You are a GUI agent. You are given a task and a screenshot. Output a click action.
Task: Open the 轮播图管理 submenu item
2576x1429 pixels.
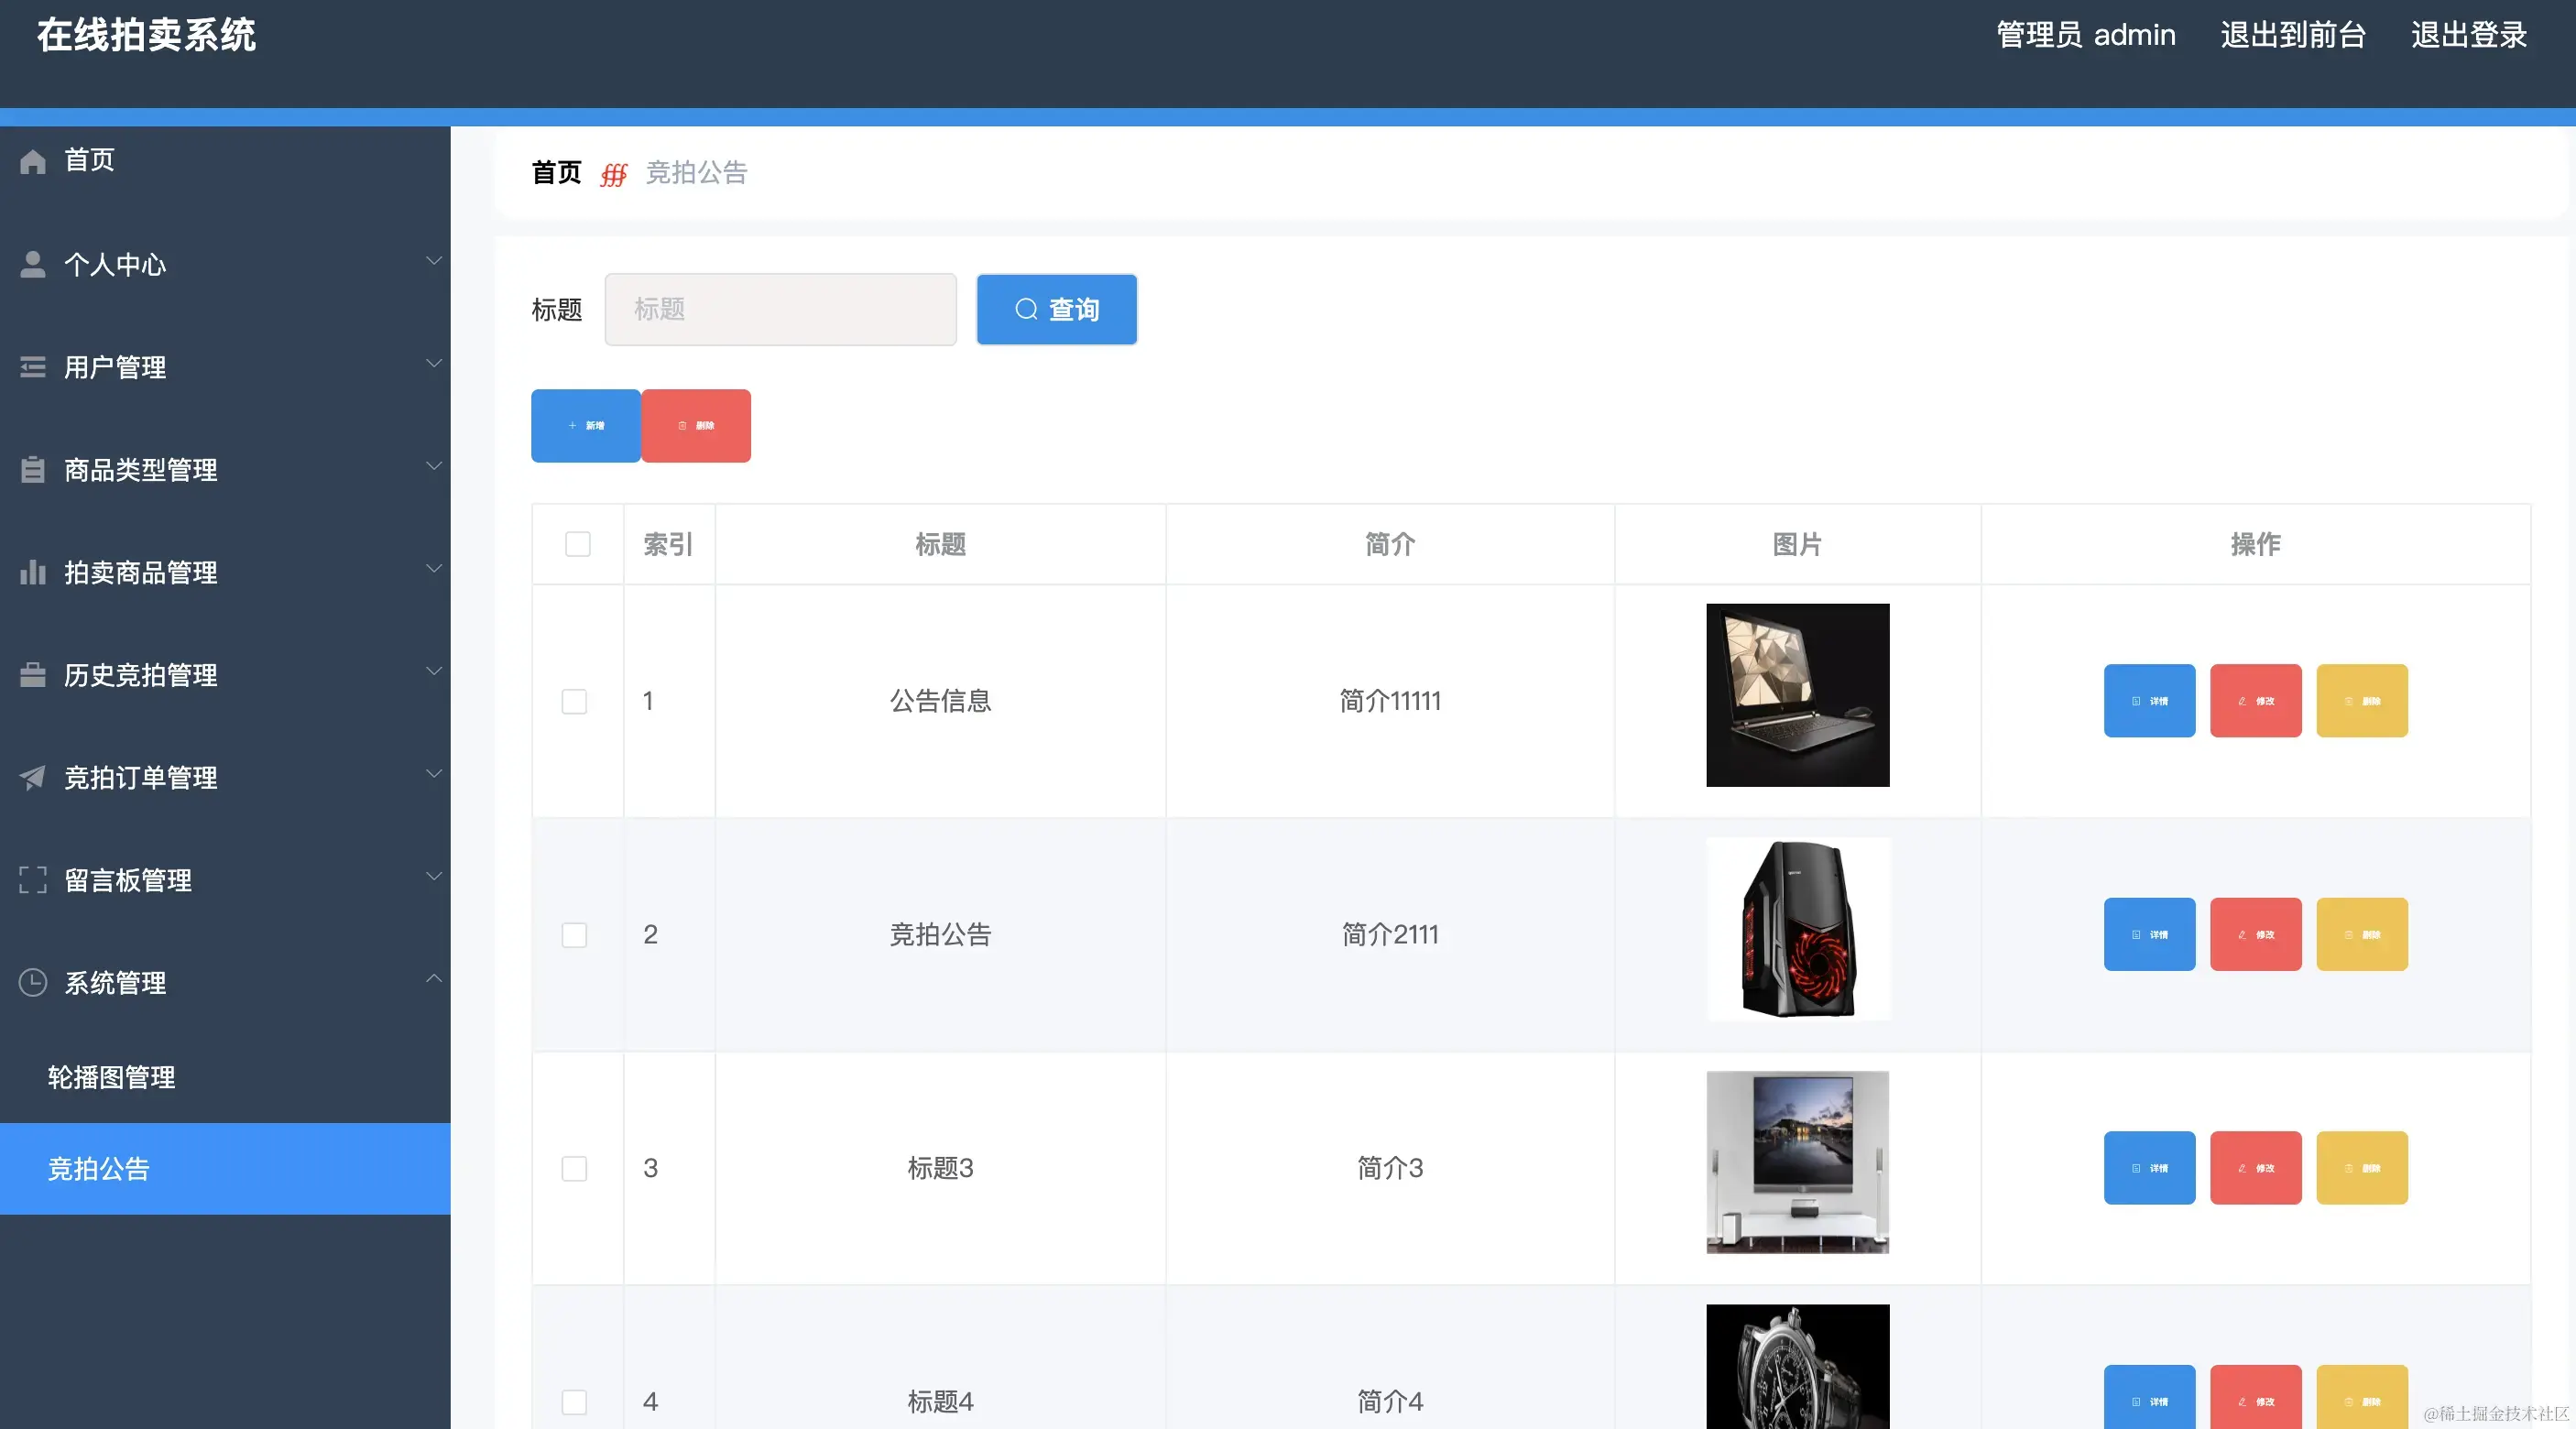tap(225, 1077)
